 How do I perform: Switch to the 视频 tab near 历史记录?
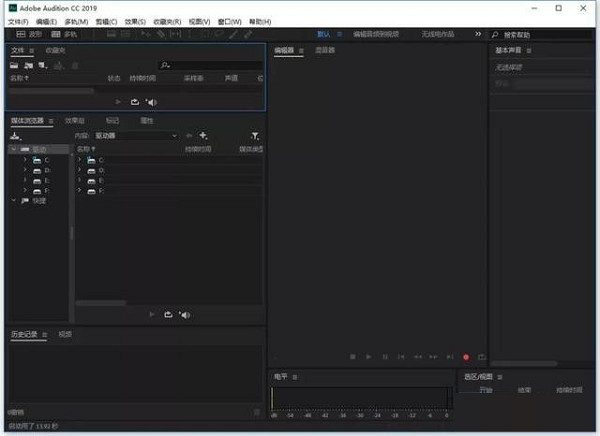click(65, 334)
